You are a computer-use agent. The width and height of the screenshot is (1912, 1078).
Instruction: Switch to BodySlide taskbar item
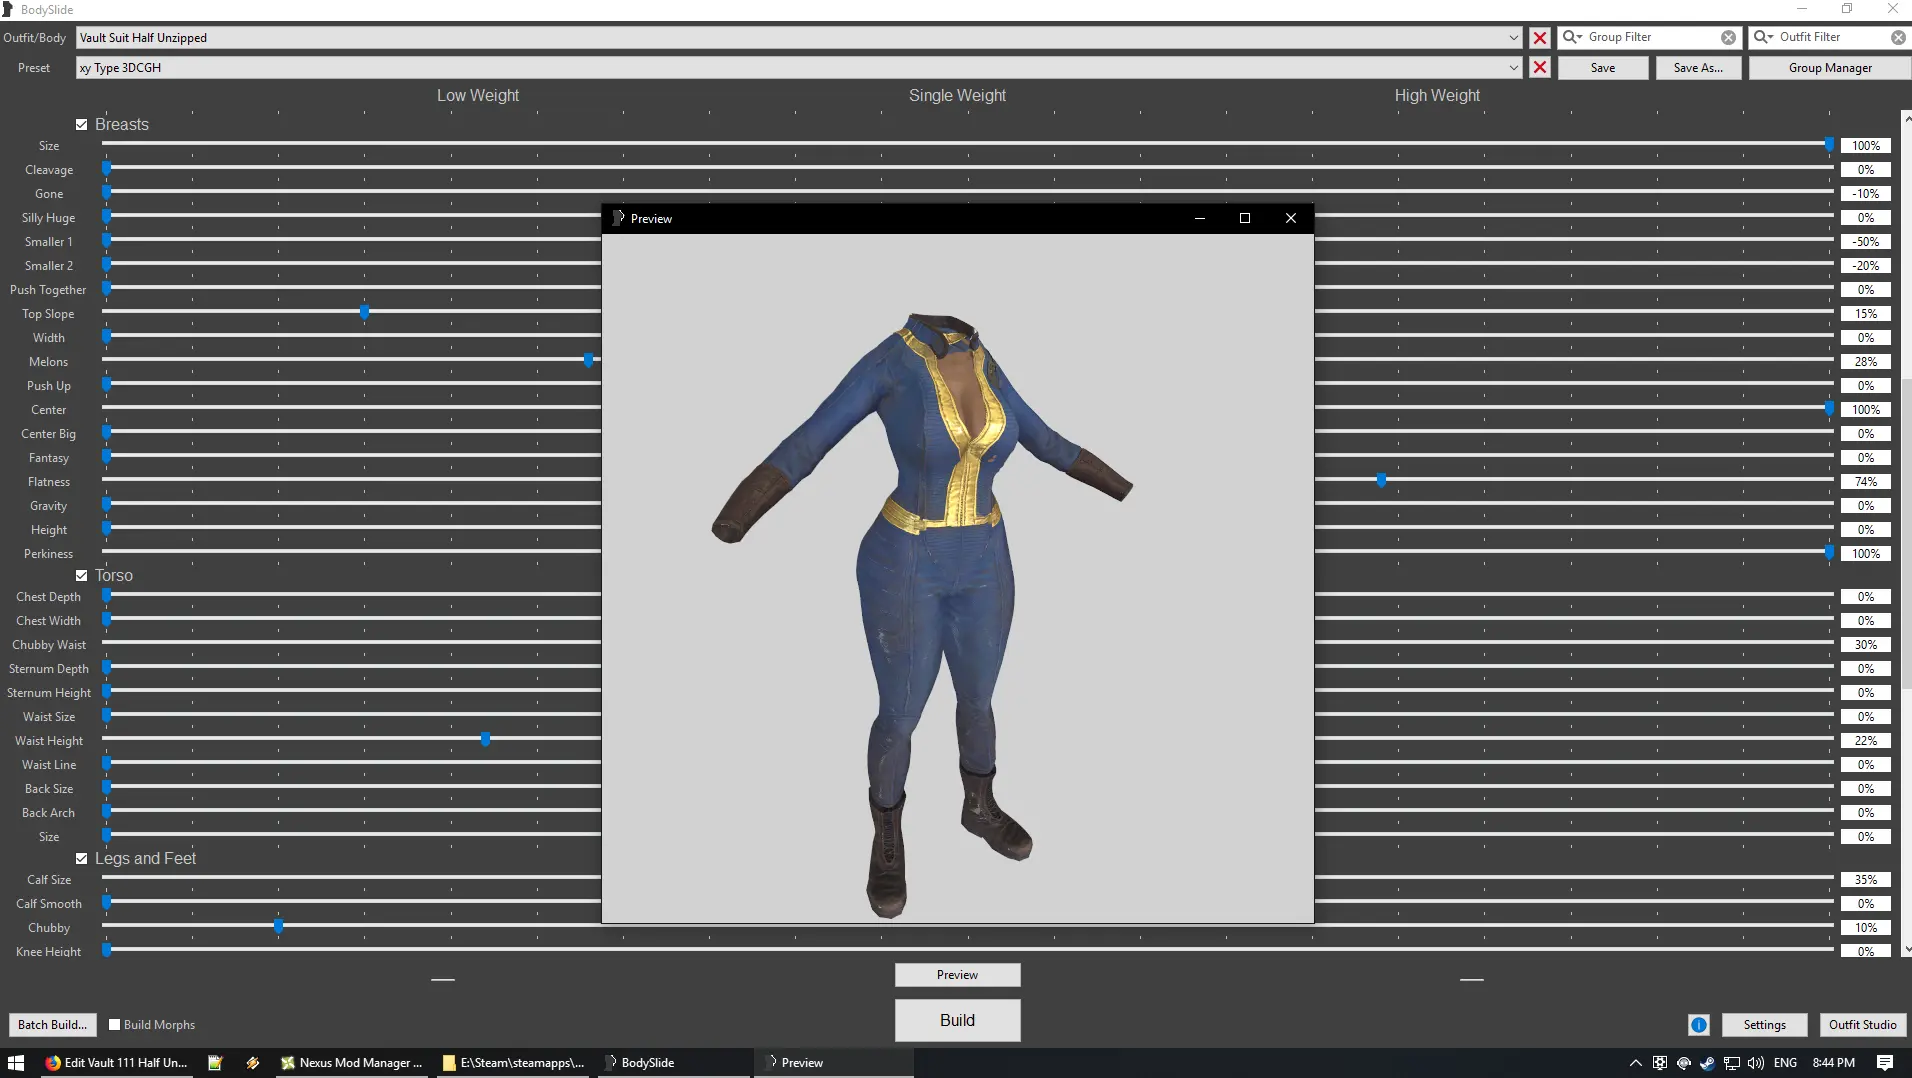[x=675, y=1063]
